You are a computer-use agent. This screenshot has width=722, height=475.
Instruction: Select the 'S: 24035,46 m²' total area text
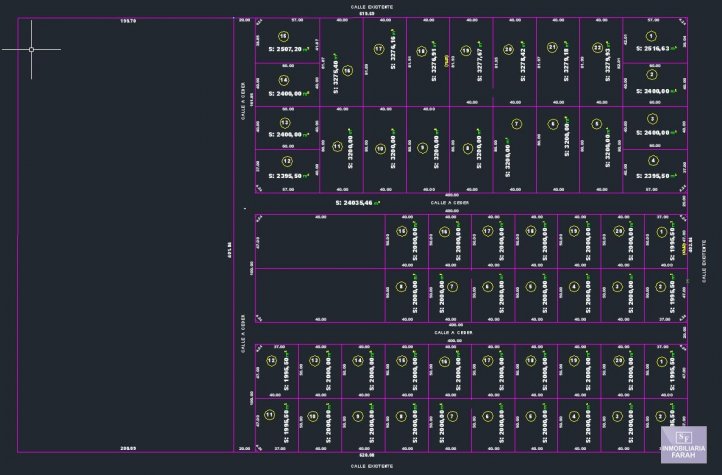pos(358,203)
